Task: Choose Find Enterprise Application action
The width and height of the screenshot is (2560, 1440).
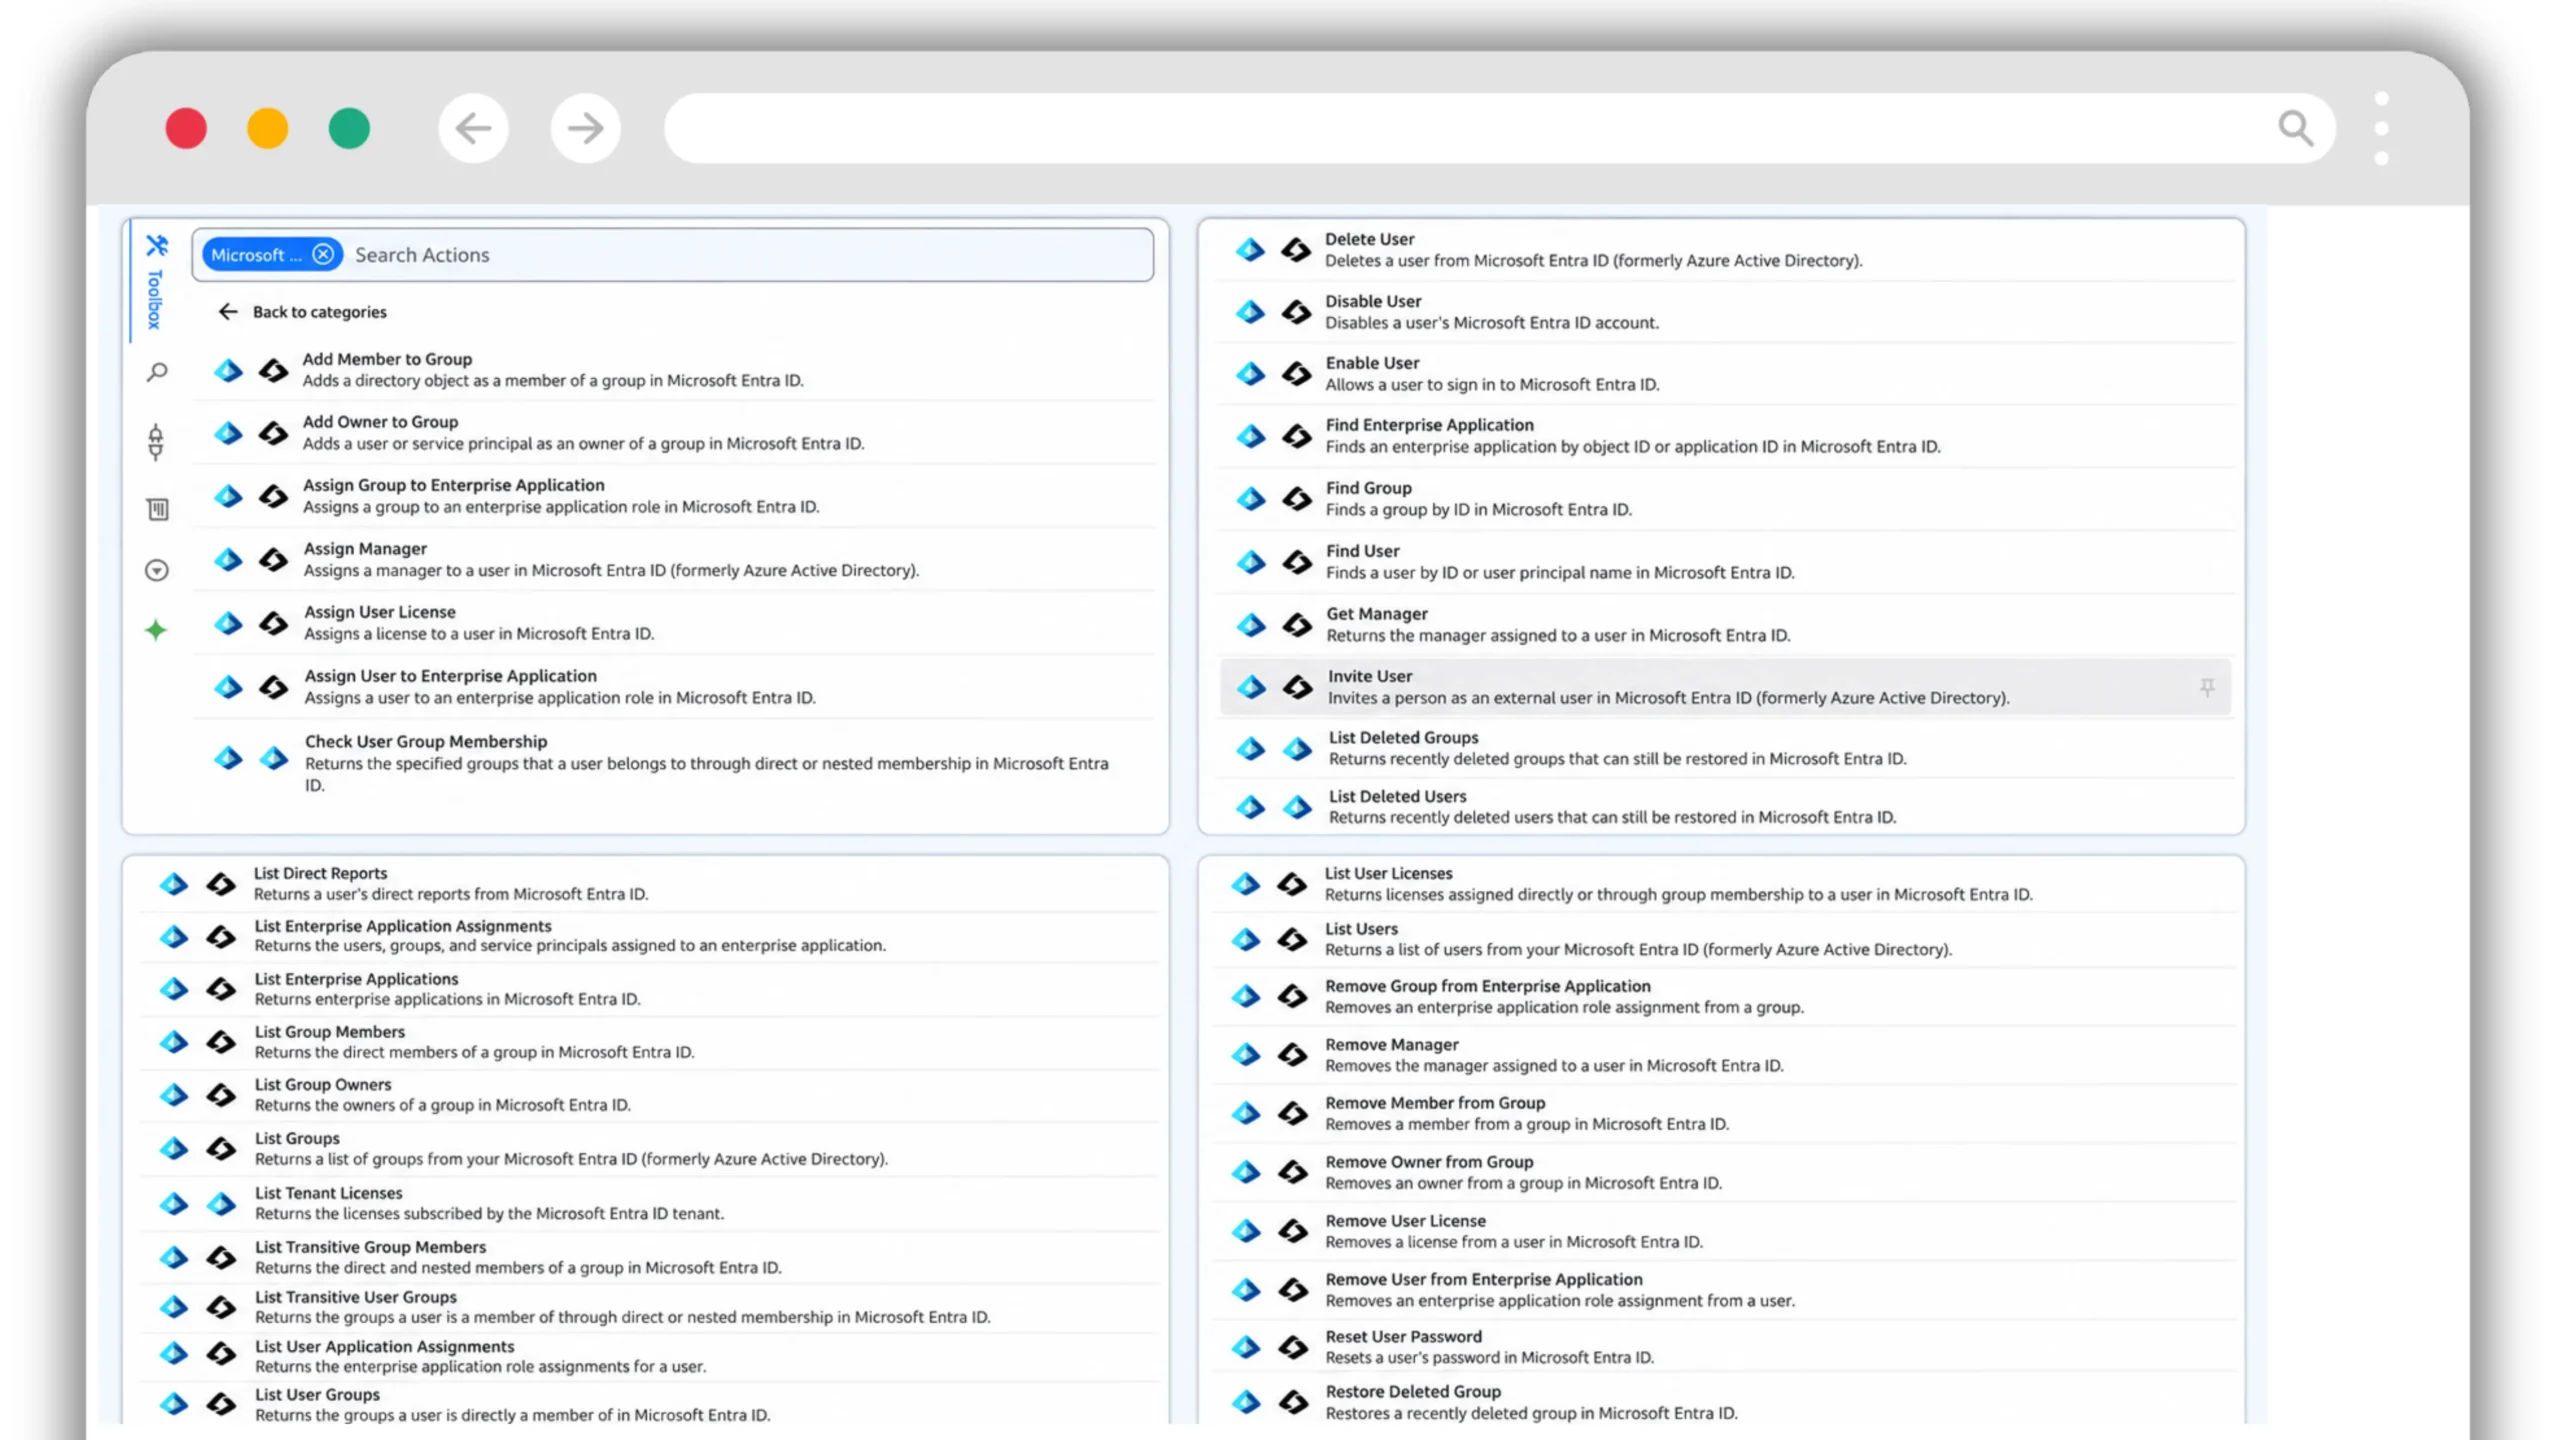Action: [1725, 436]
